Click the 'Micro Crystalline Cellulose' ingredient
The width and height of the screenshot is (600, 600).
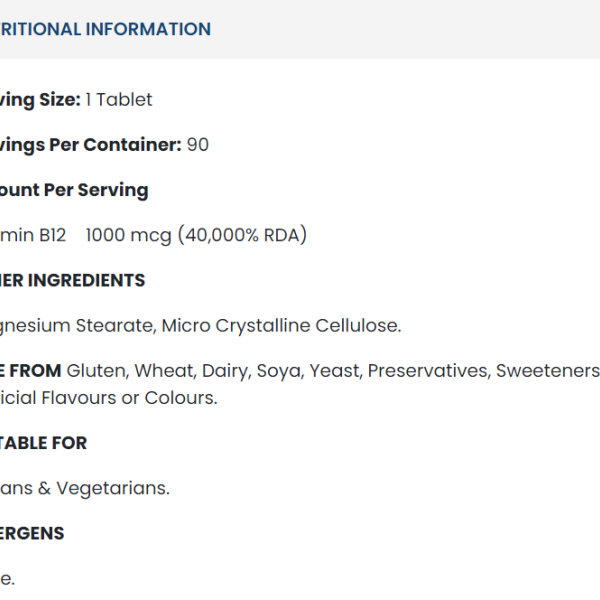[x=281, y=325]
